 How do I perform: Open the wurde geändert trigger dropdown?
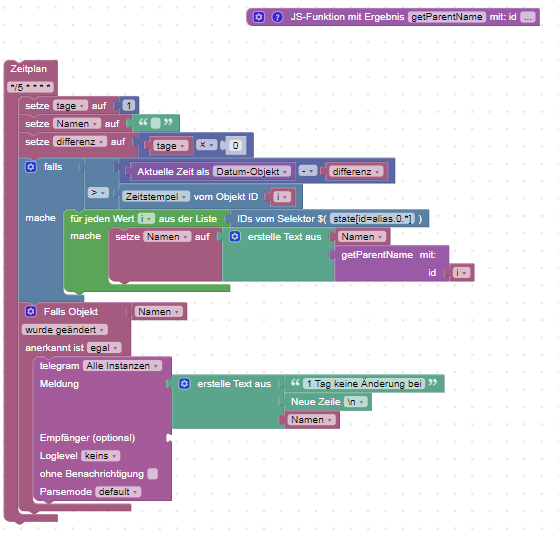pyautogui.click(x=65, y=330)
